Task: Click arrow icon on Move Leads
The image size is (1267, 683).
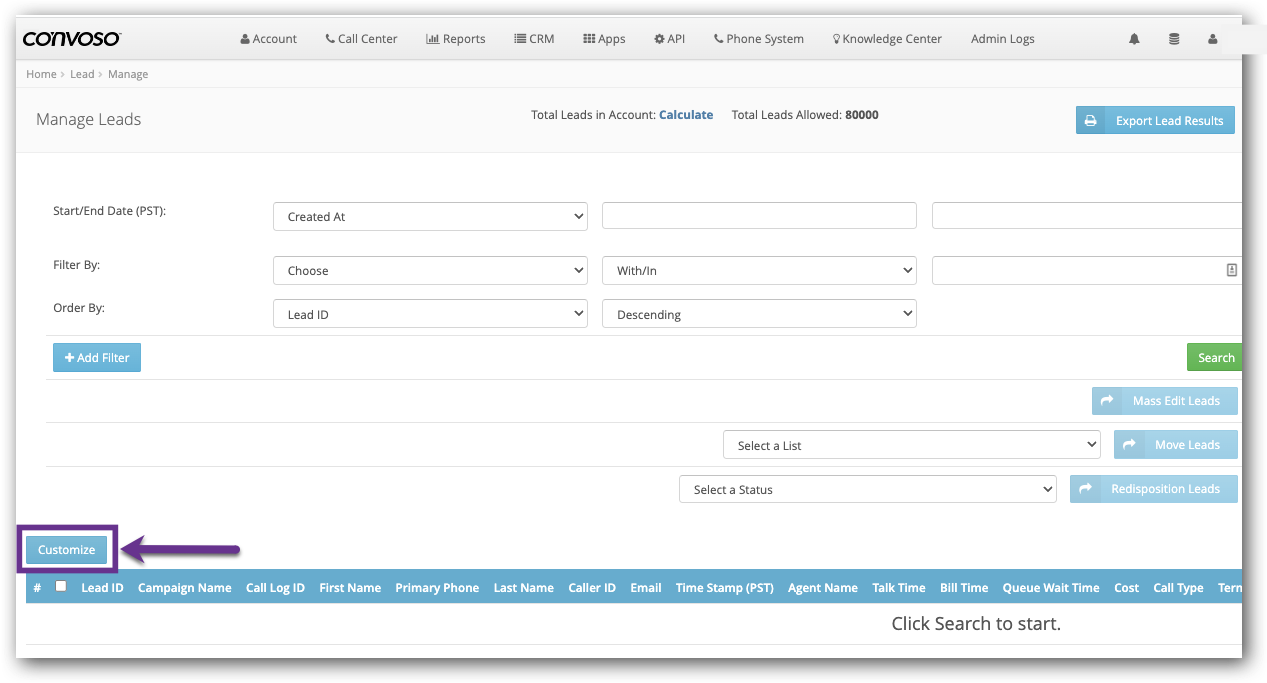Action: click(1129, 445)
